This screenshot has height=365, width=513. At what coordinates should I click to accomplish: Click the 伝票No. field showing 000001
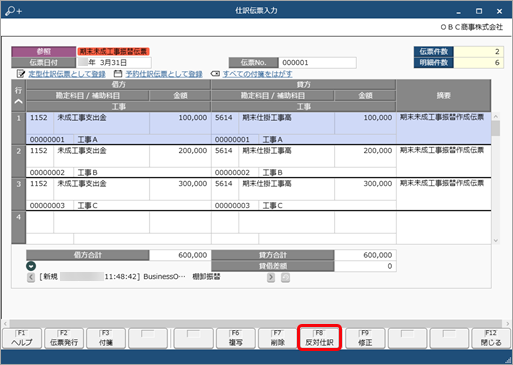[x=317, y=63]
